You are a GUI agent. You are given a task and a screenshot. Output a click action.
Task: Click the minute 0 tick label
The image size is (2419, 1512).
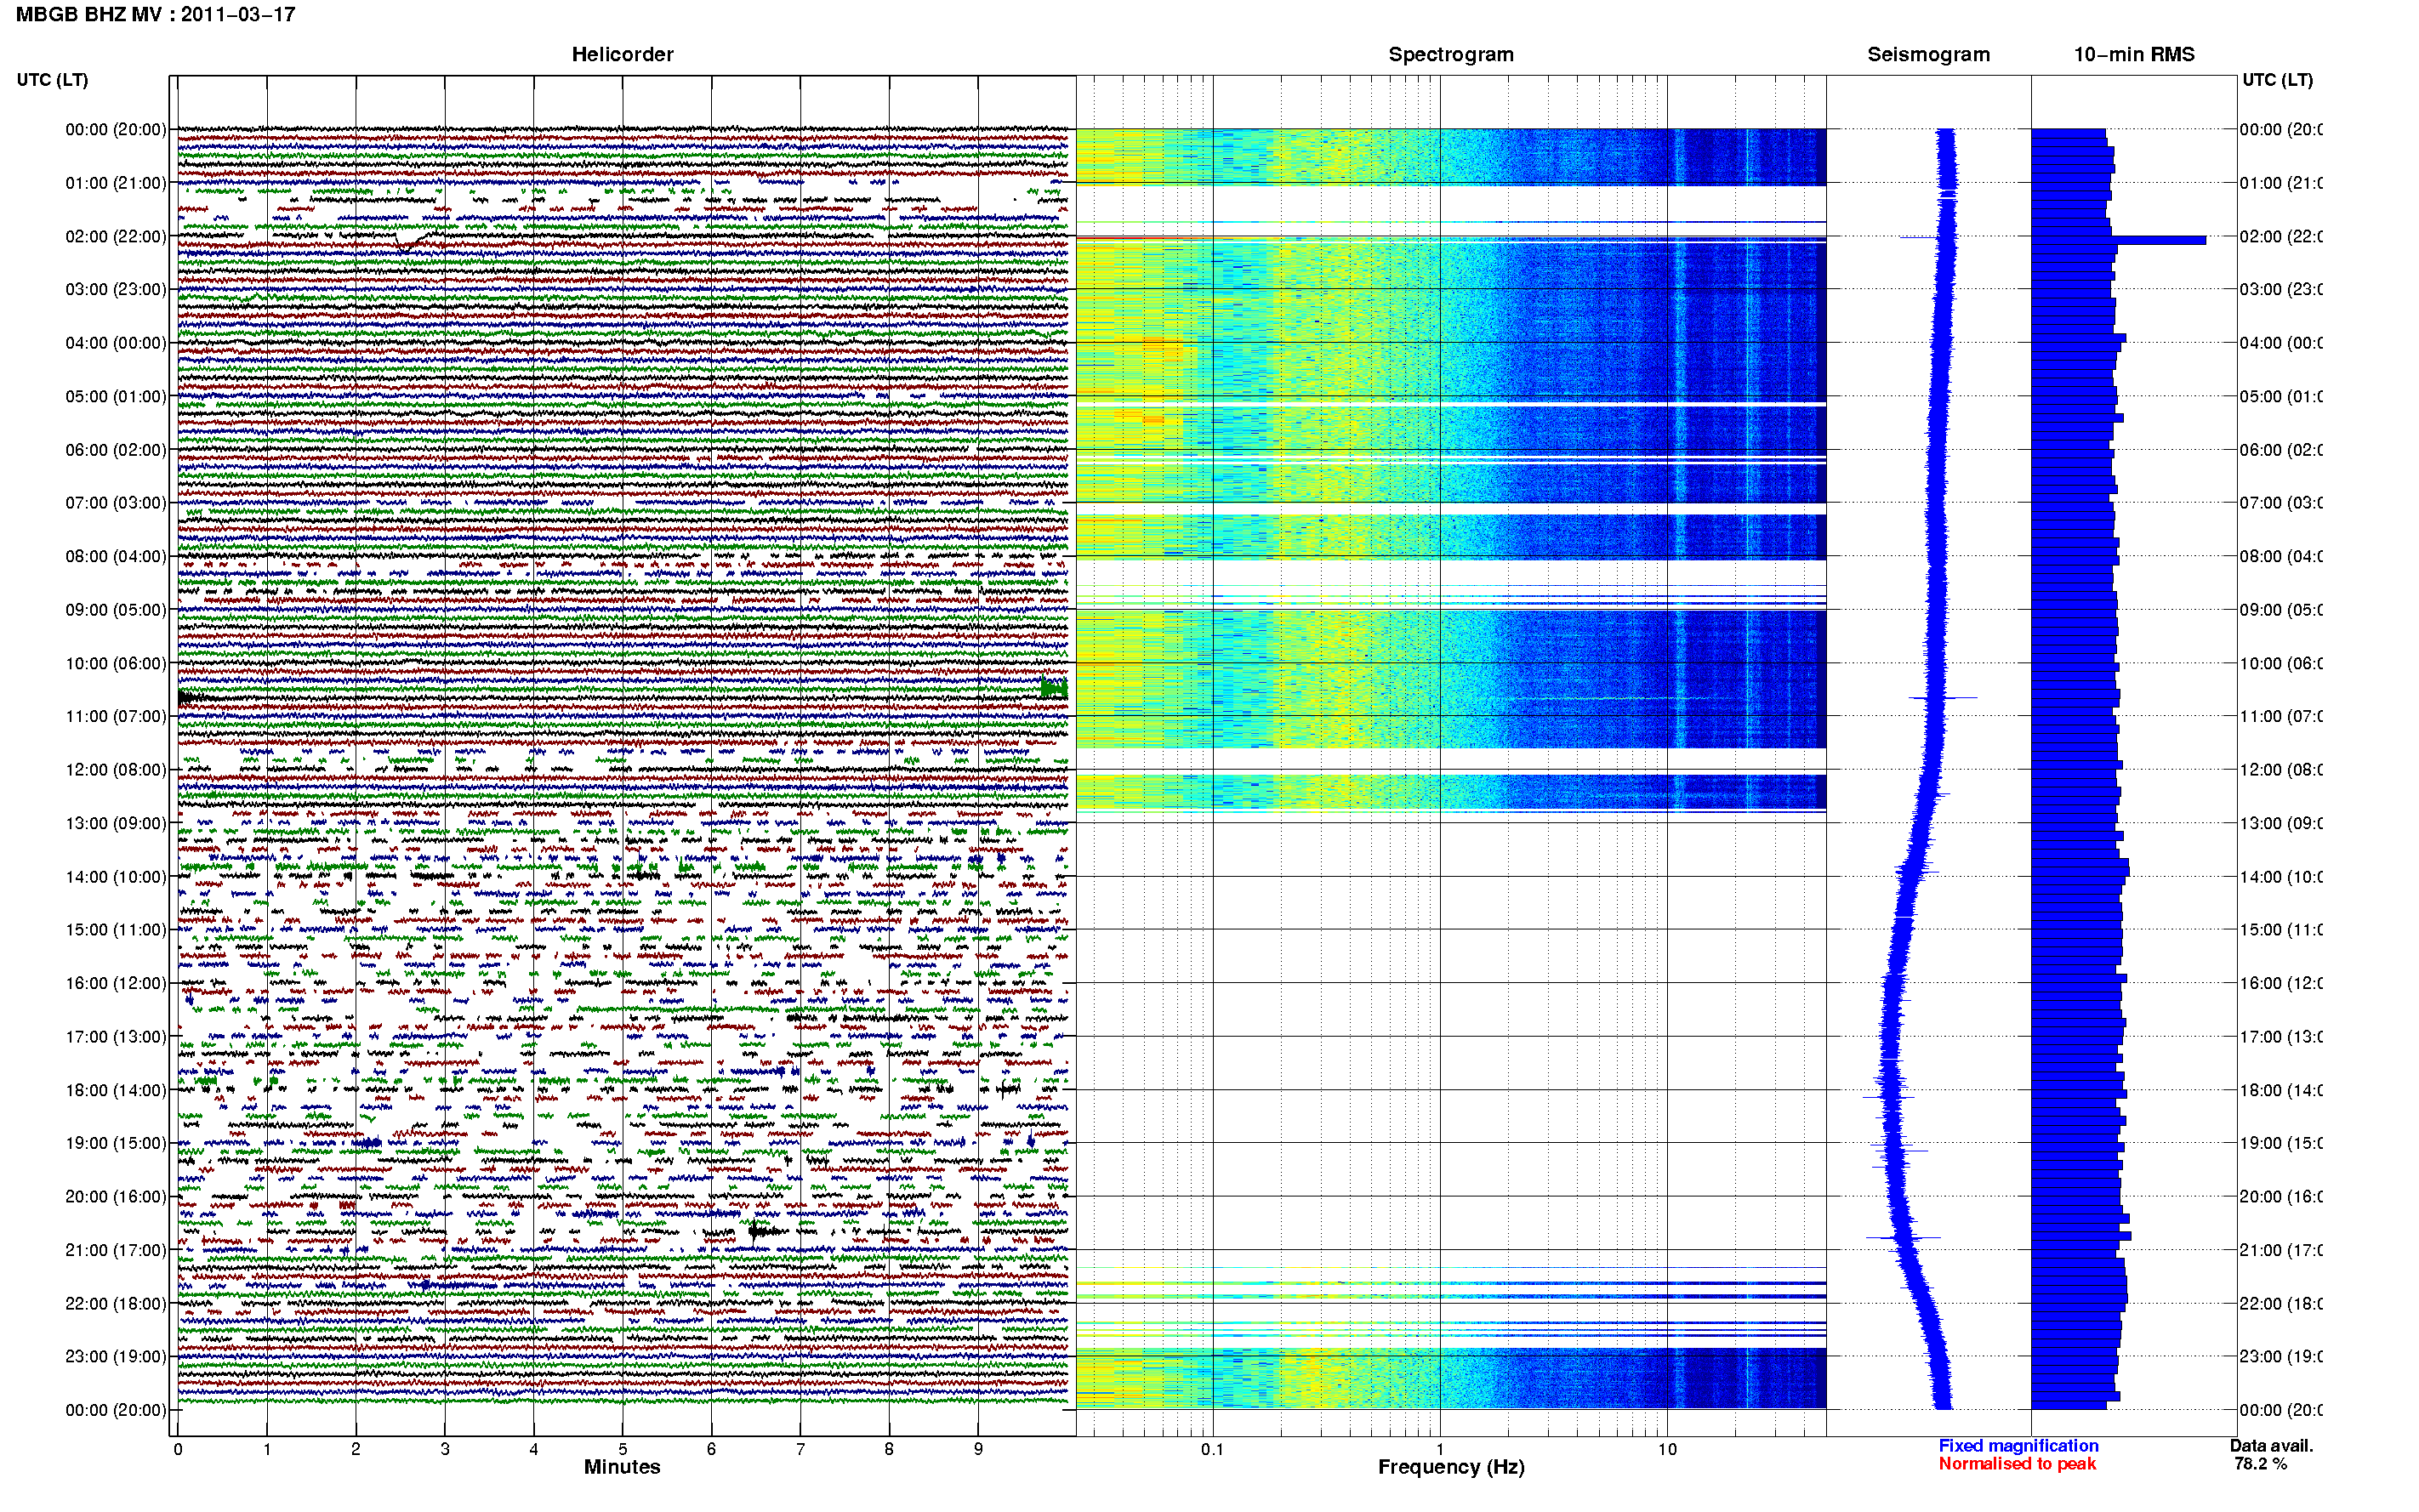pos(178,1450)
